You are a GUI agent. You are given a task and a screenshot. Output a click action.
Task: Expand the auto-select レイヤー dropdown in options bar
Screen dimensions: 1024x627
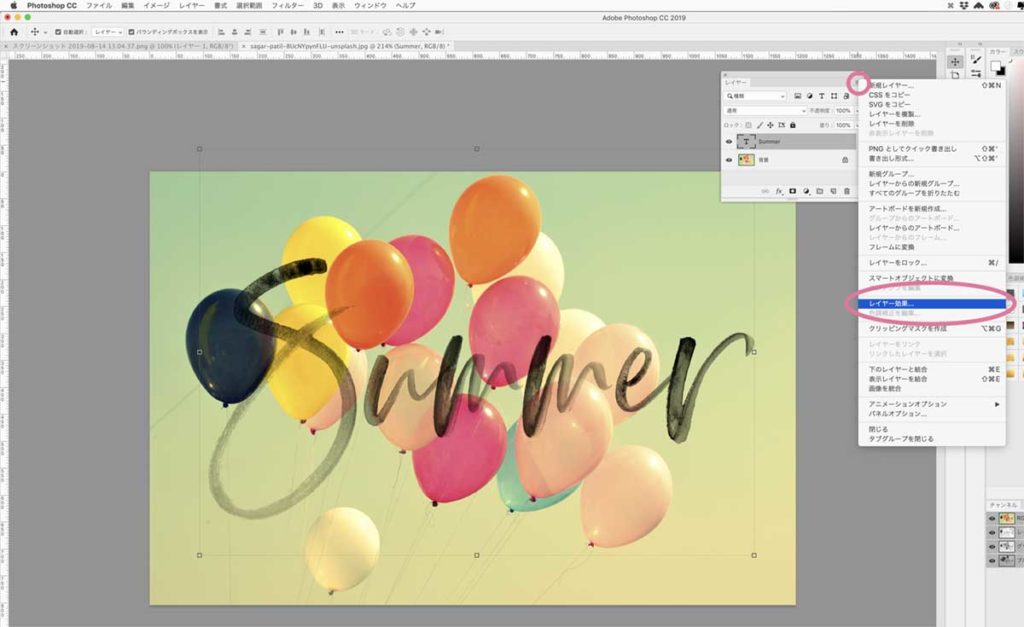point(108,32)
